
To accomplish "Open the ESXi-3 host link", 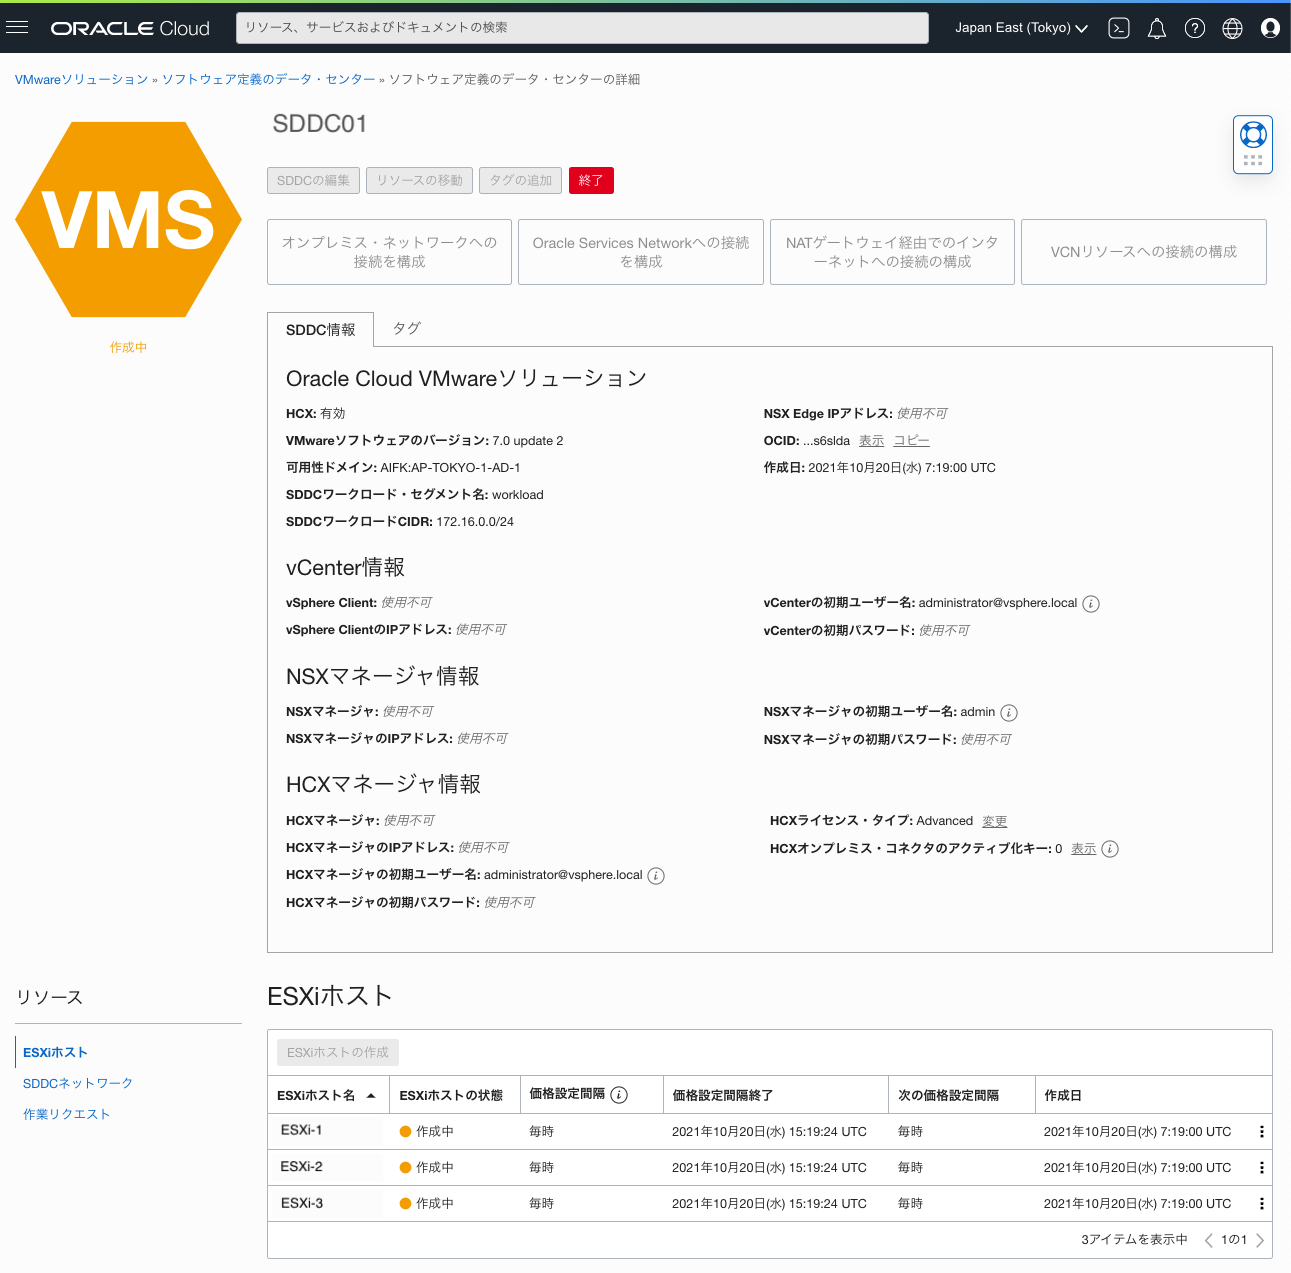I will pos(301,1203).
